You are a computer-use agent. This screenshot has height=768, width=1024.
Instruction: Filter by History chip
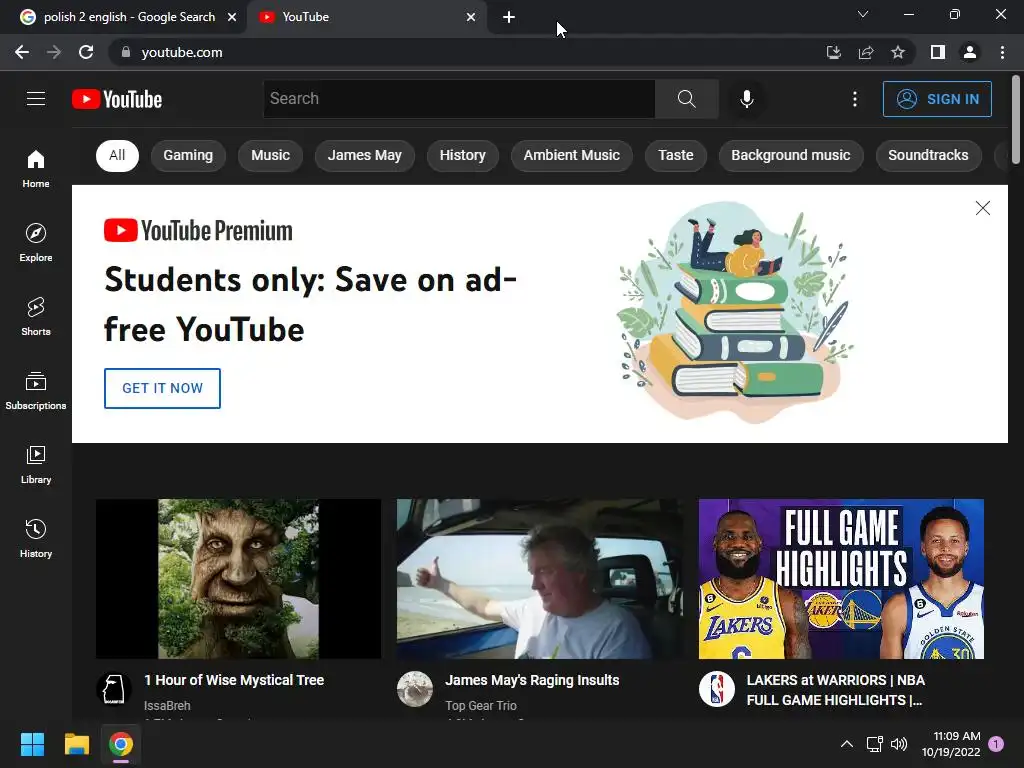(x=462, y=155)
